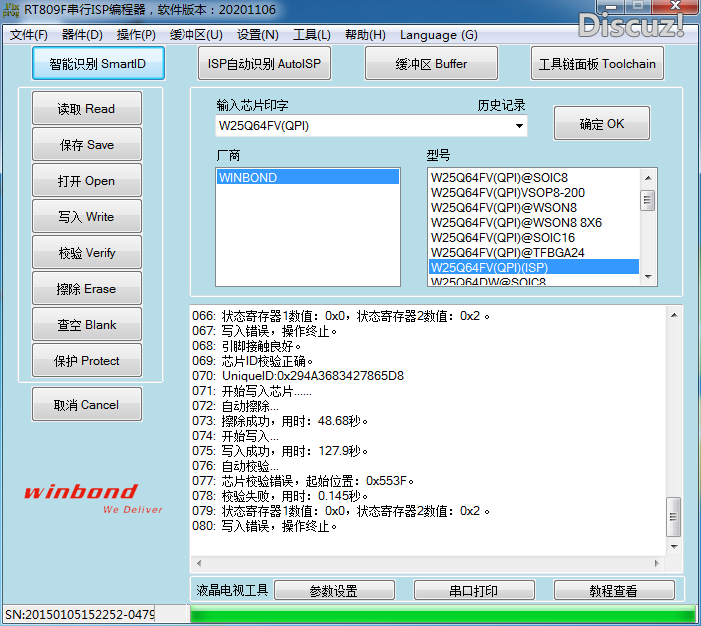This screenshot has height=626, width=701.
Task: Click the winbond logo image
Action: tap(93, 498)
